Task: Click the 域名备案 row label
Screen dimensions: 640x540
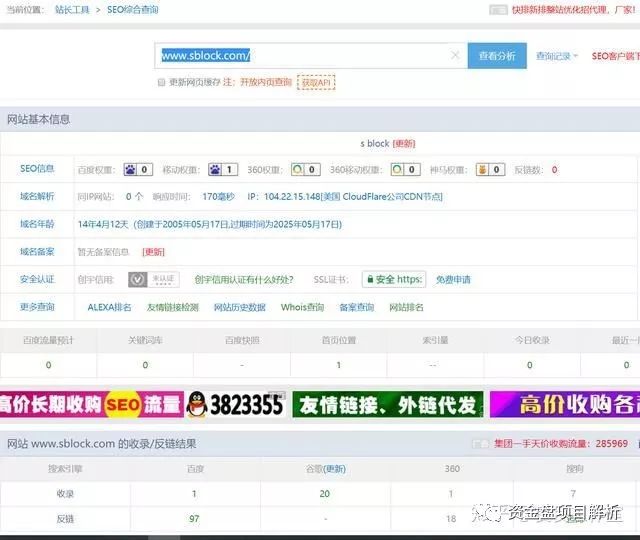Action: pos(37,252)
